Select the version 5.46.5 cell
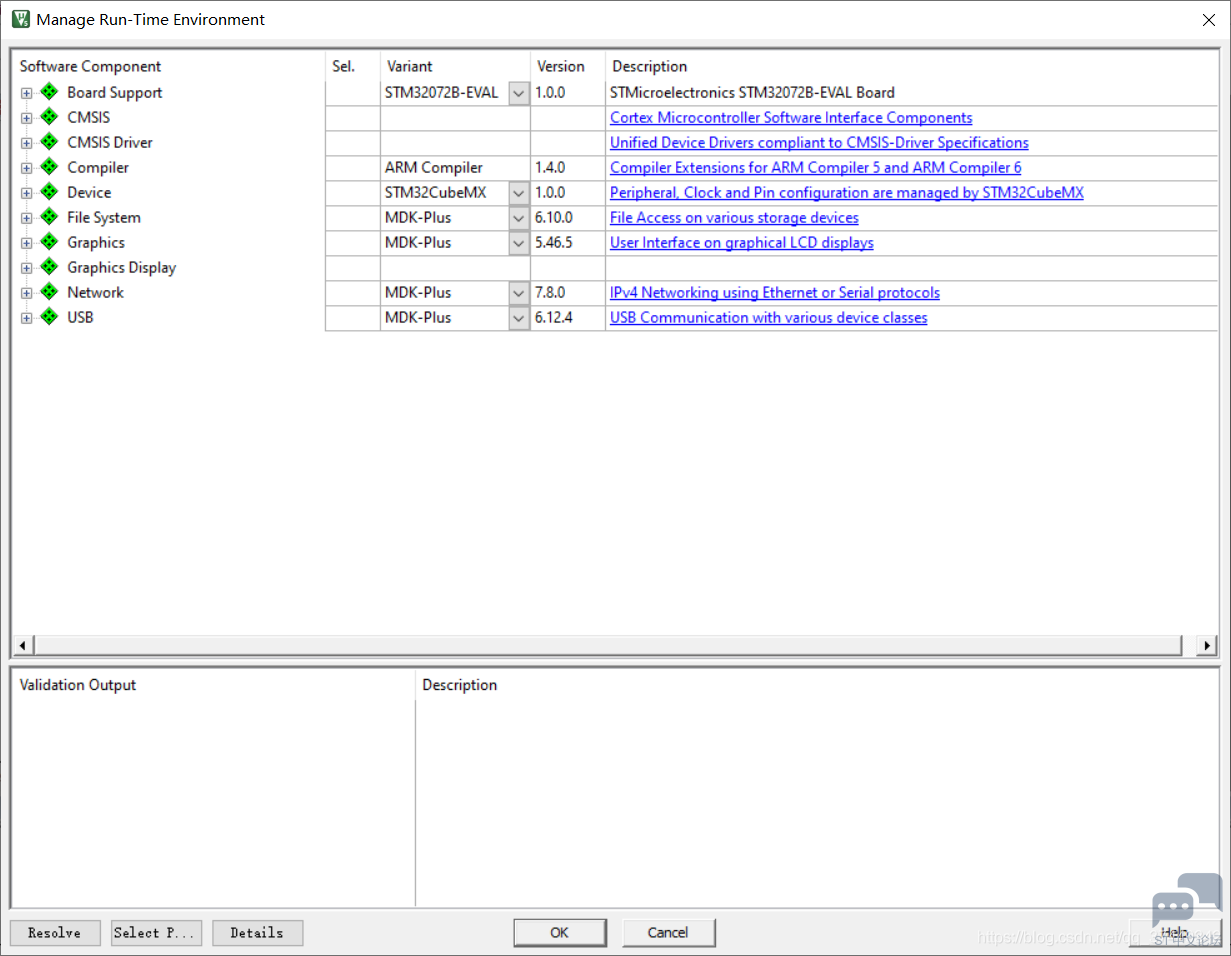Image resolution: width=1231 pixels, height=956 pixels. pos(568,243)
